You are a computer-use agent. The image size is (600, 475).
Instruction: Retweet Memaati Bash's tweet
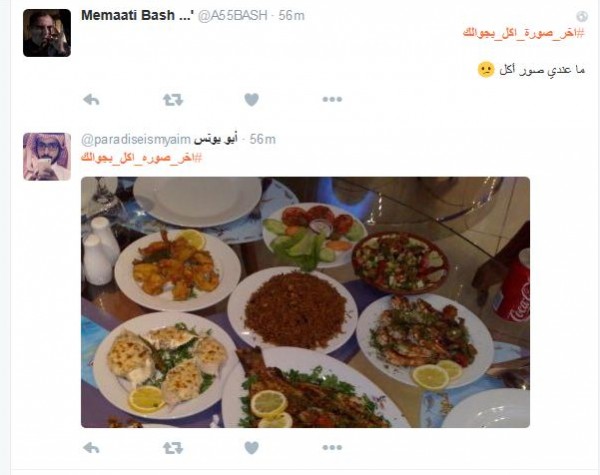pyautogui.click(x=173, y=100)
